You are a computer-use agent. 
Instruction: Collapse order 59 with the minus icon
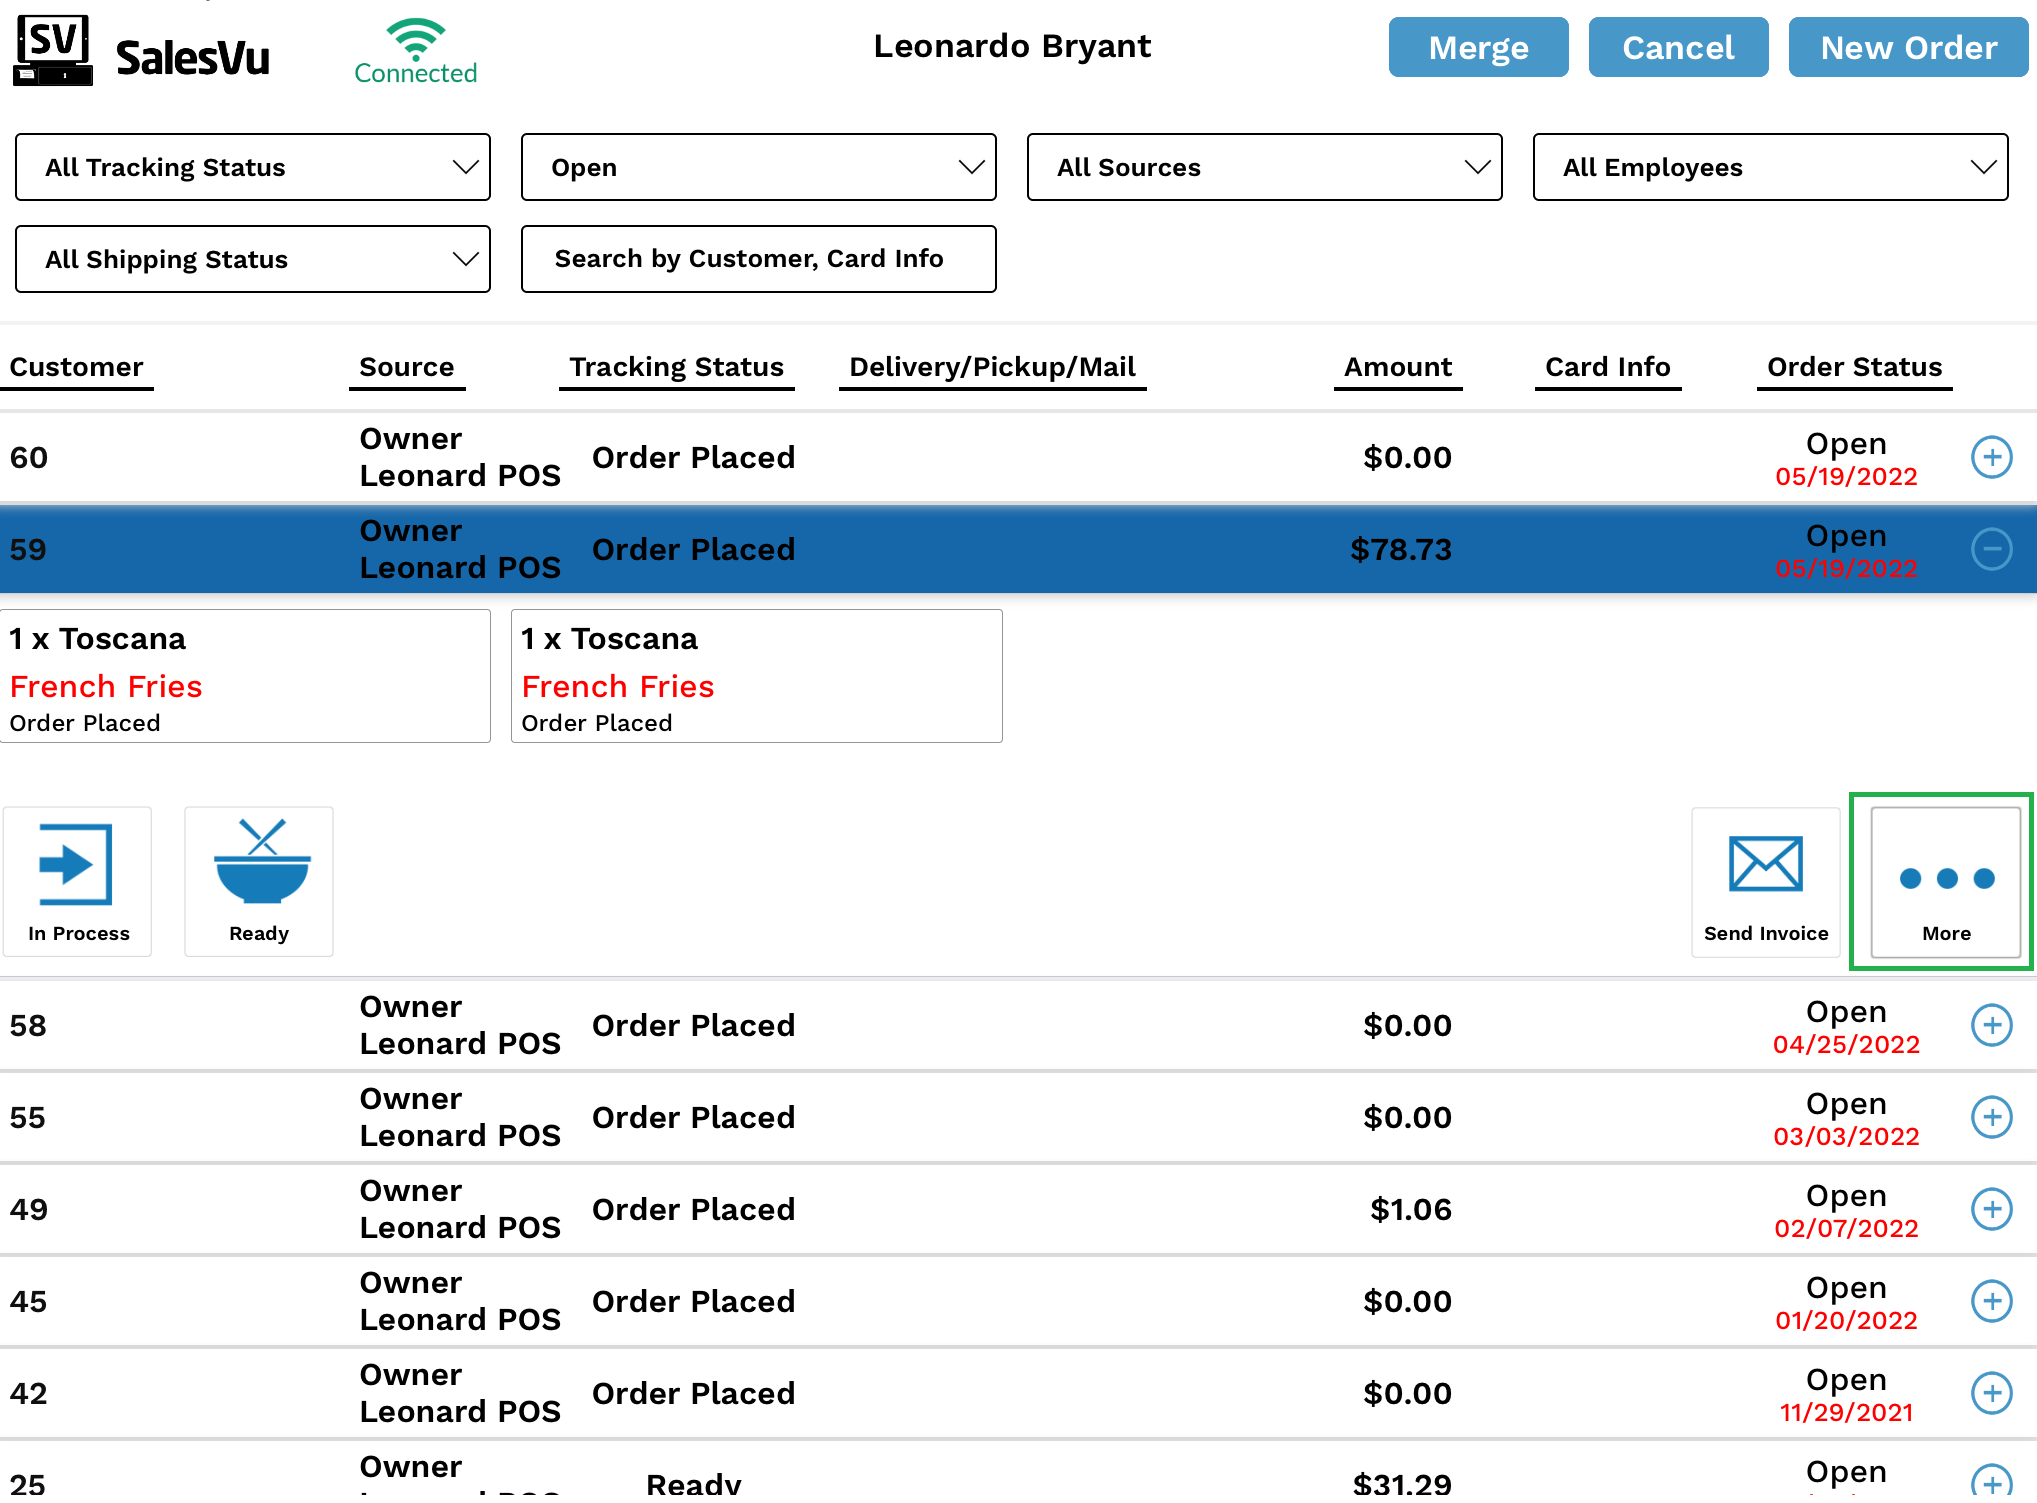tap(1991, 549)
